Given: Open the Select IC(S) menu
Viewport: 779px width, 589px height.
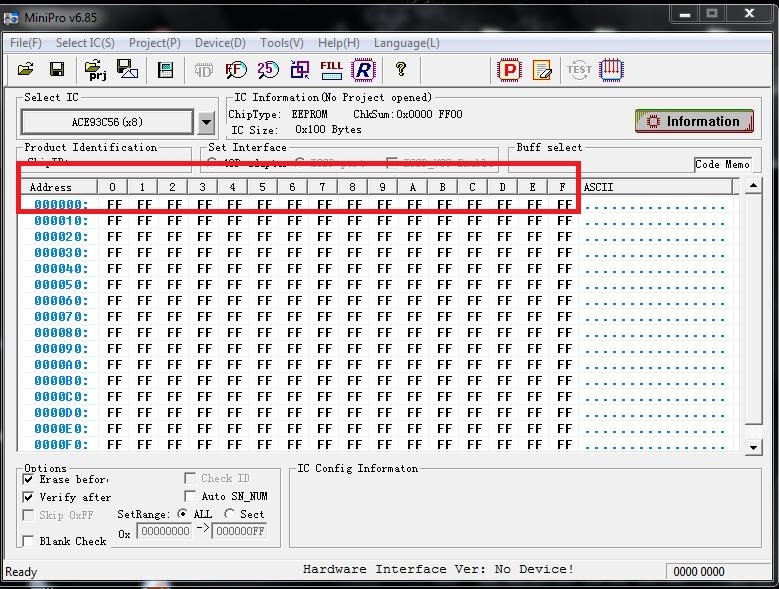Looking at the screenshot, I should (85, 43).
